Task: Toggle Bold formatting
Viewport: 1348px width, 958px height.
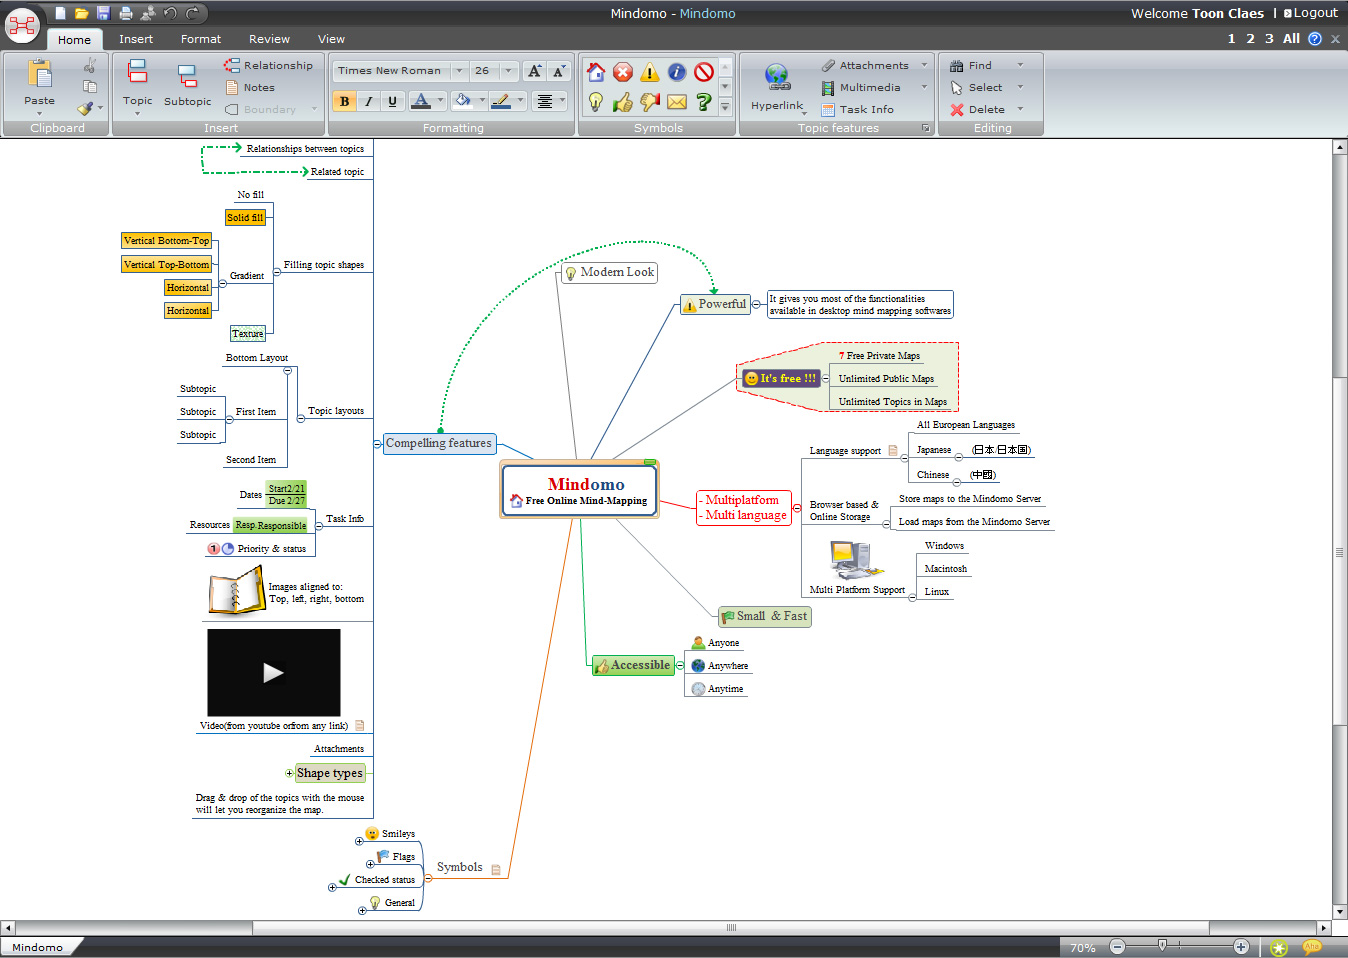Action: (345, 101)
